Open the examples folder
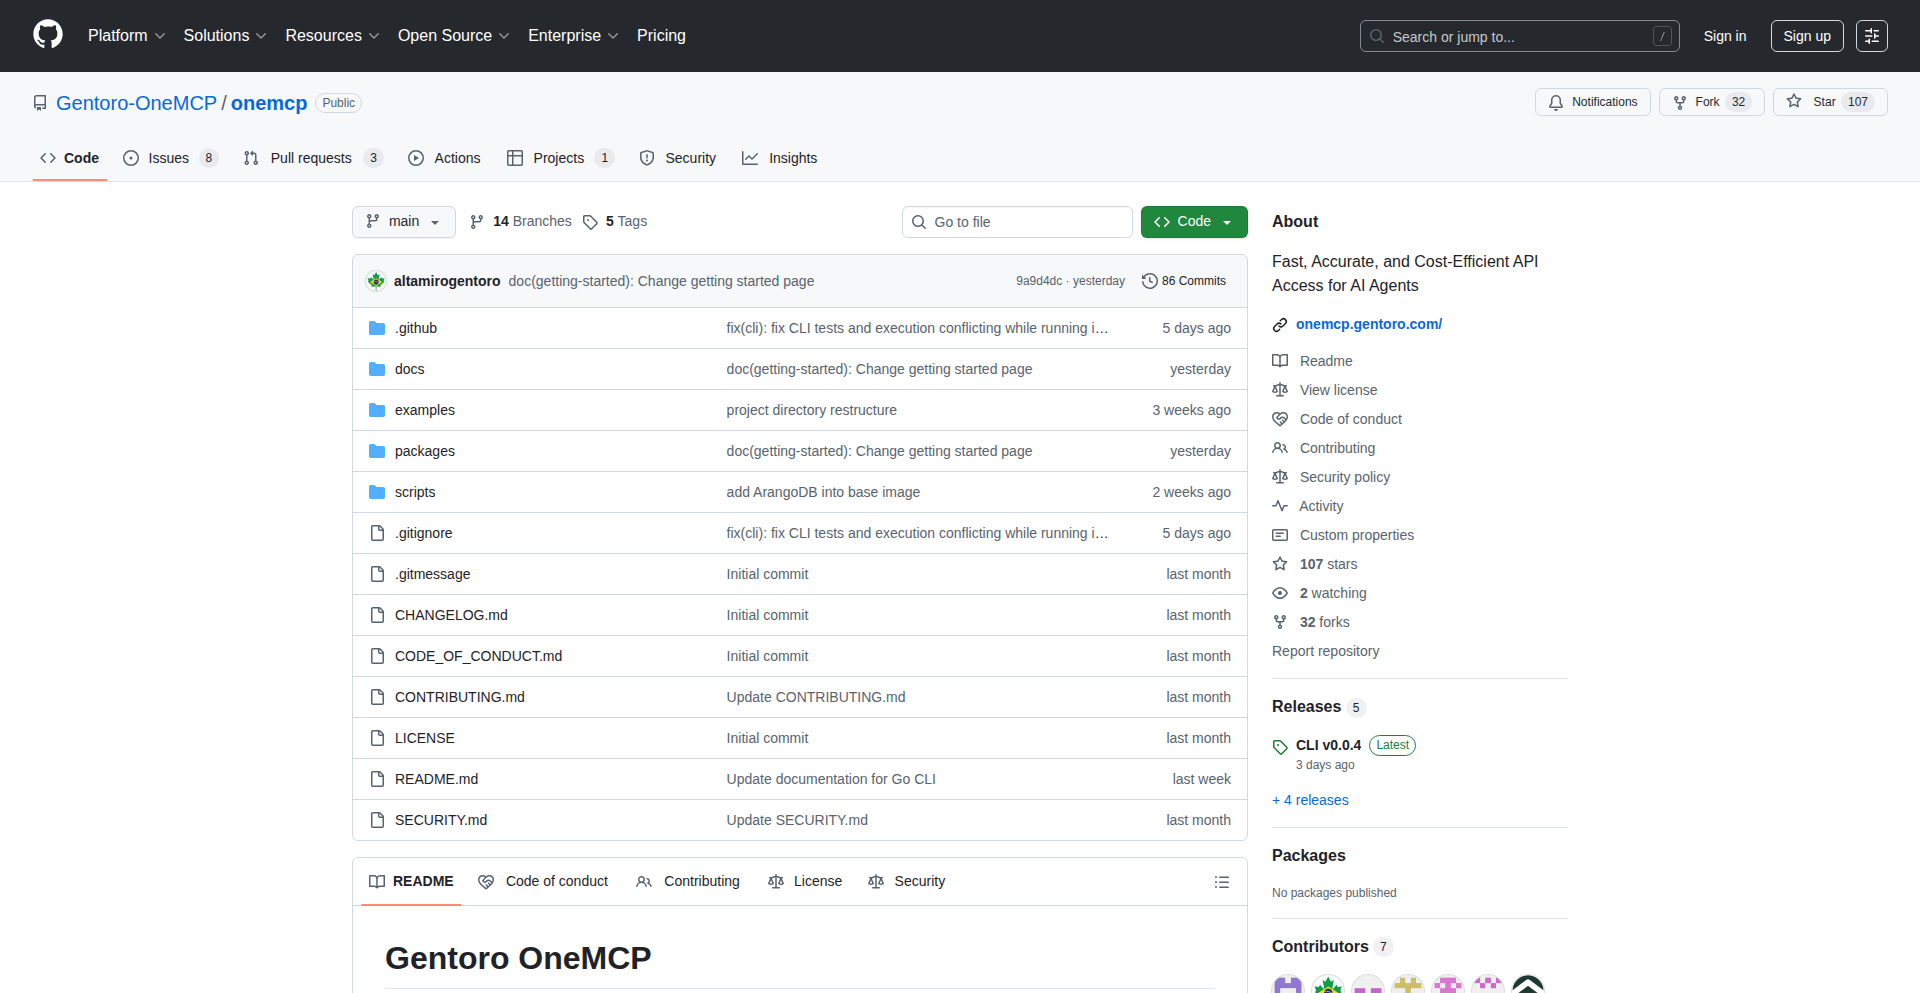 pyautogui.click(x=425, y=410)
